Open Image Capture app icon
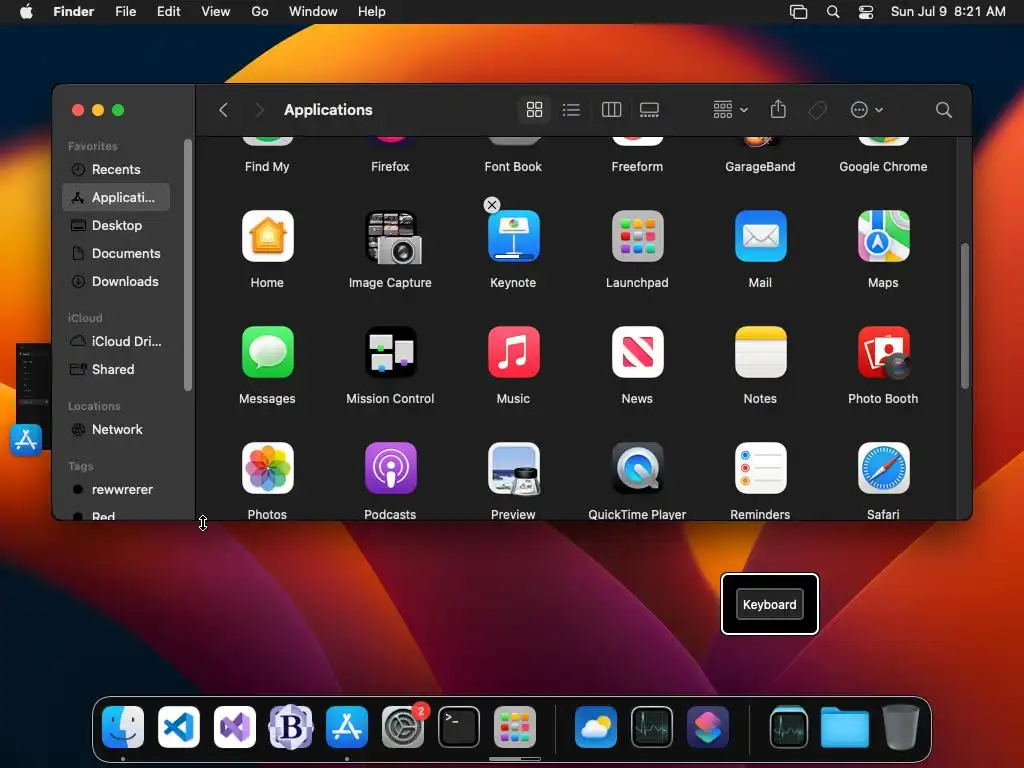1024x768 pixels. 391,236
